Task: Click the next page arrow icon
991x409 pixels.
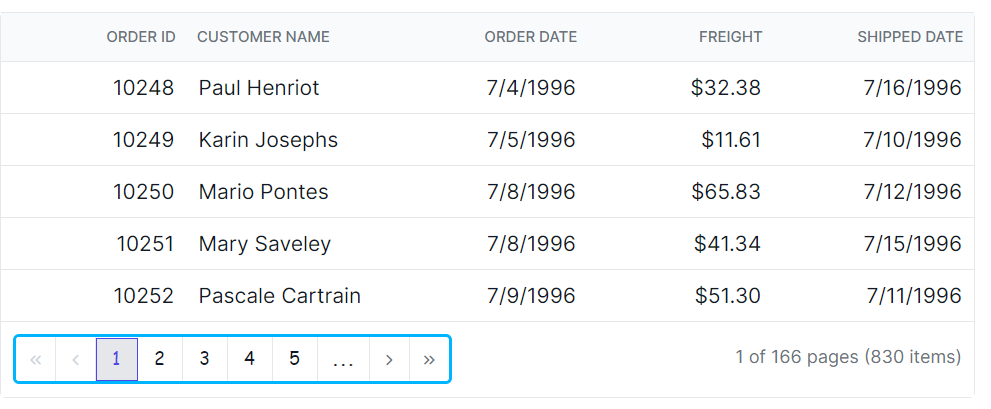Action: pyautogui.click(x=389, y=359)
